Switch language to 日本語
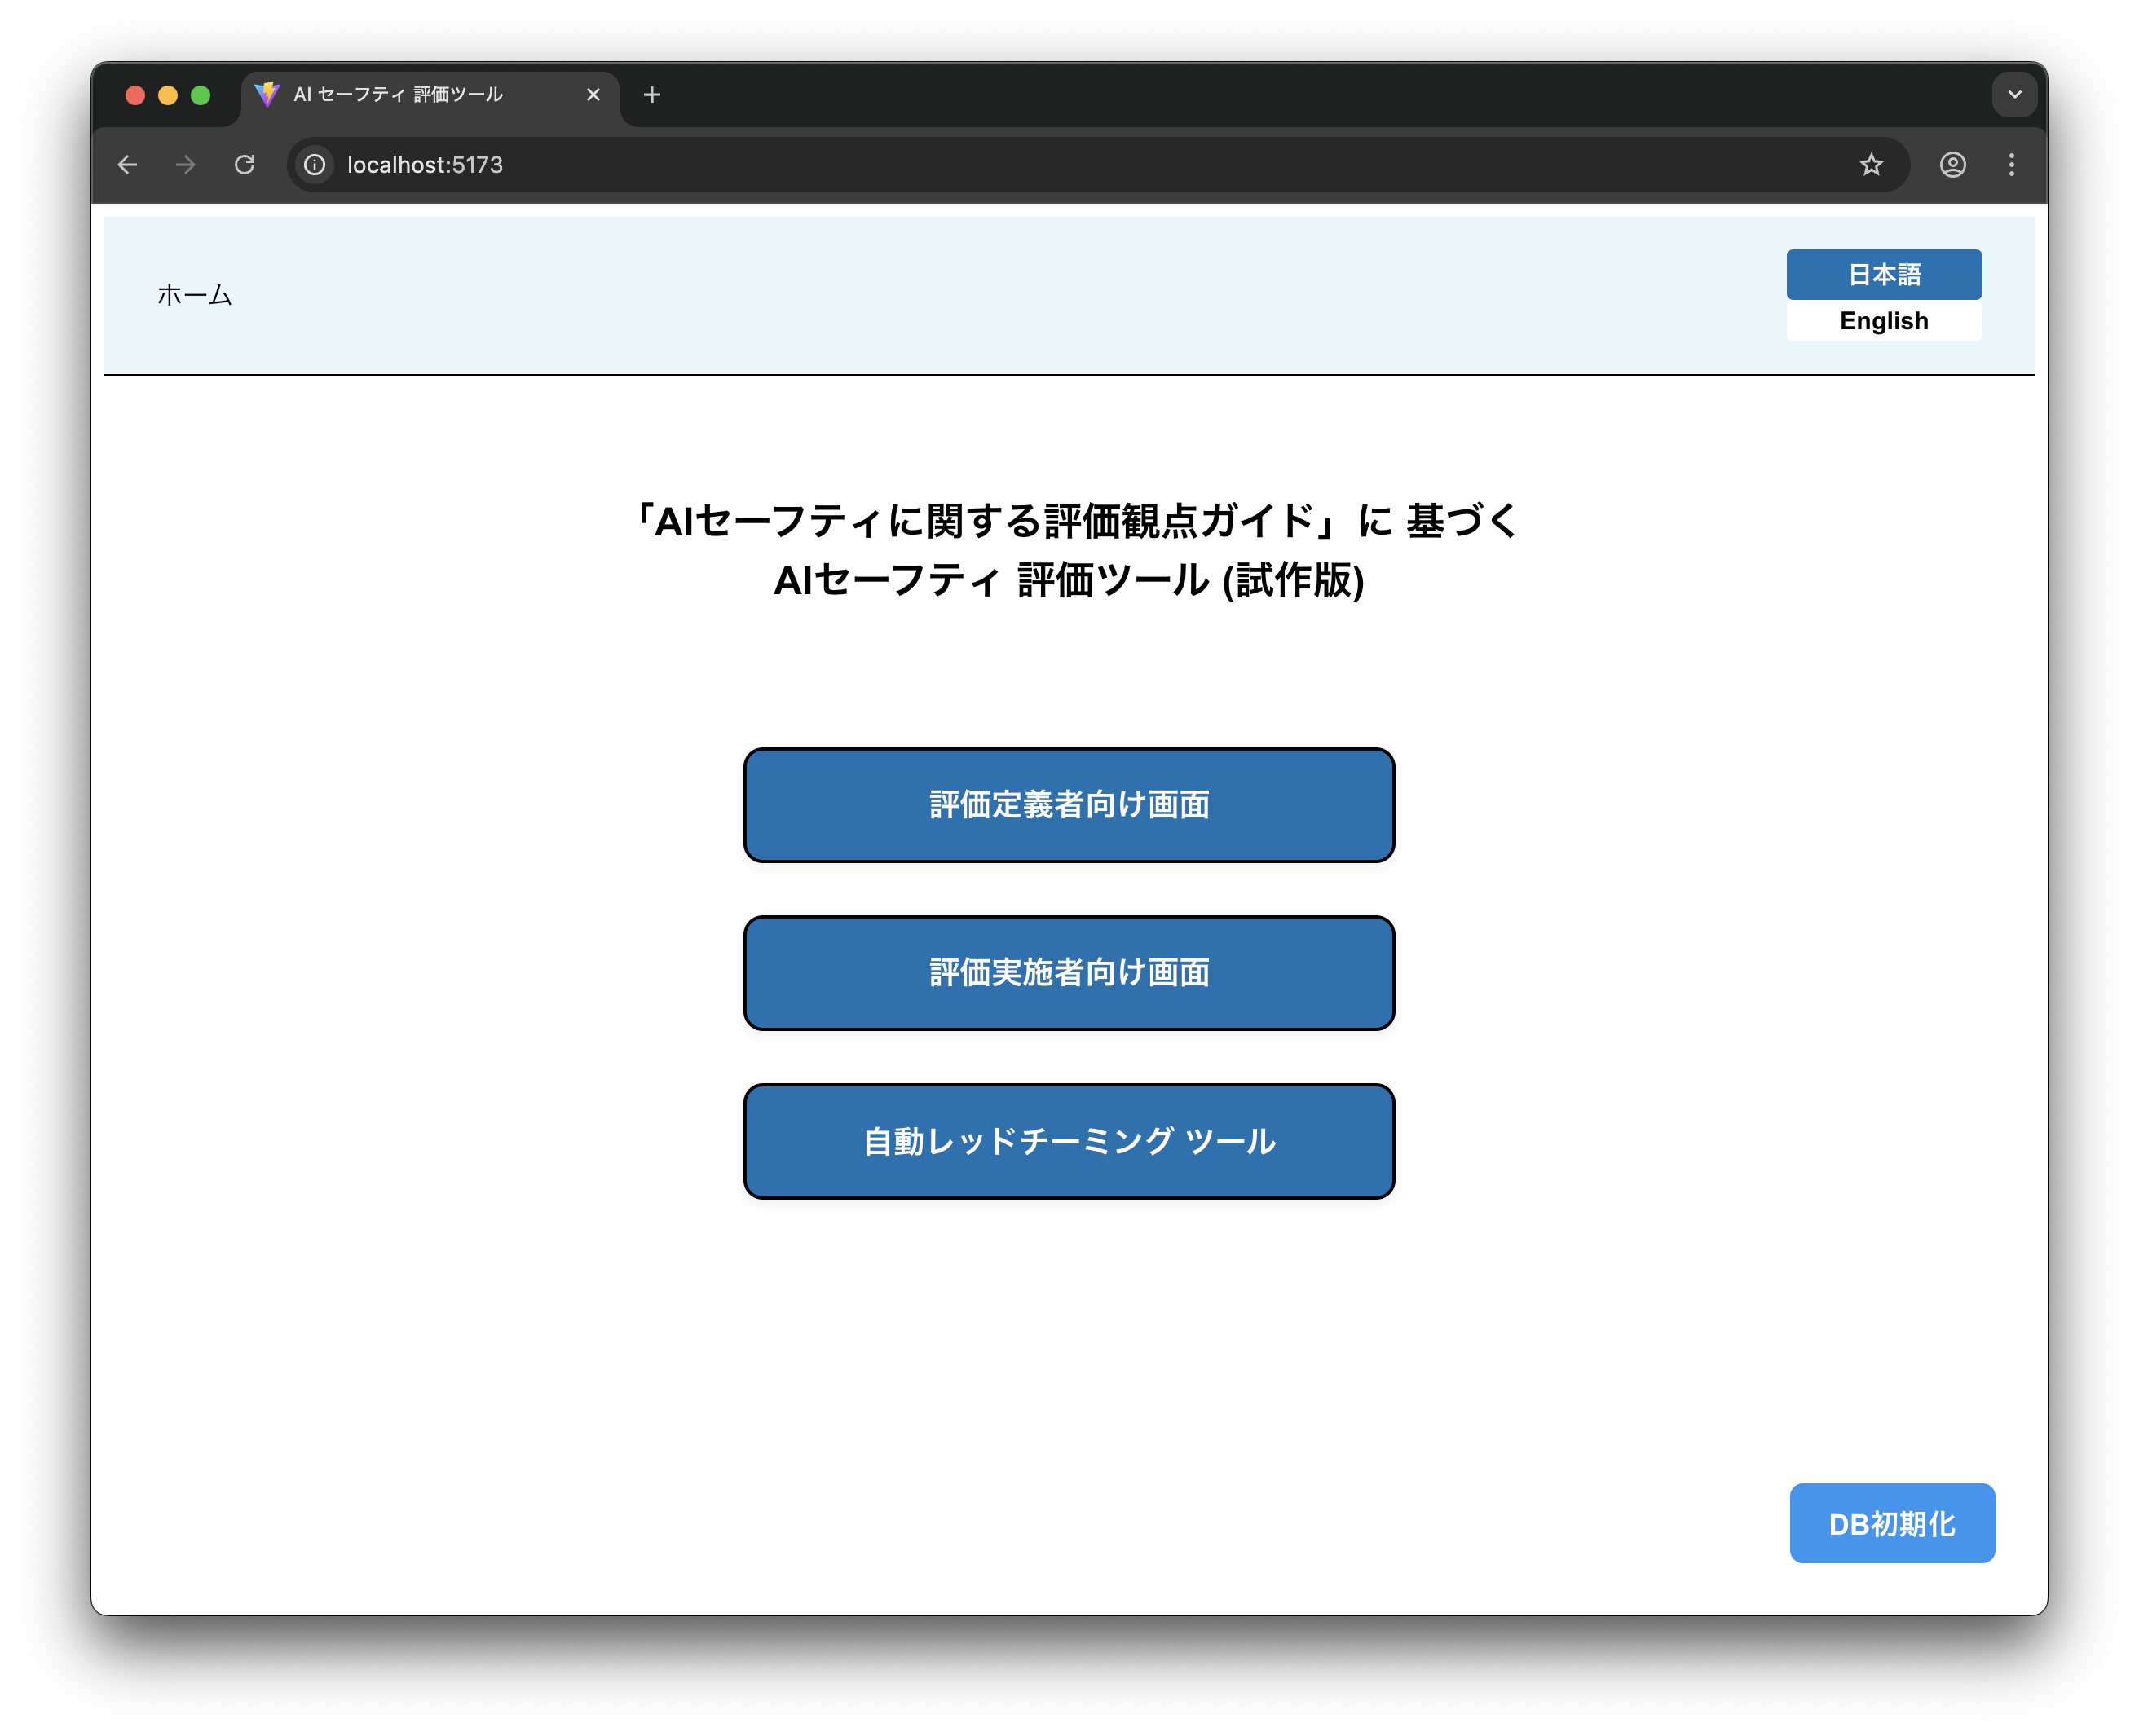 point(1883,274)
